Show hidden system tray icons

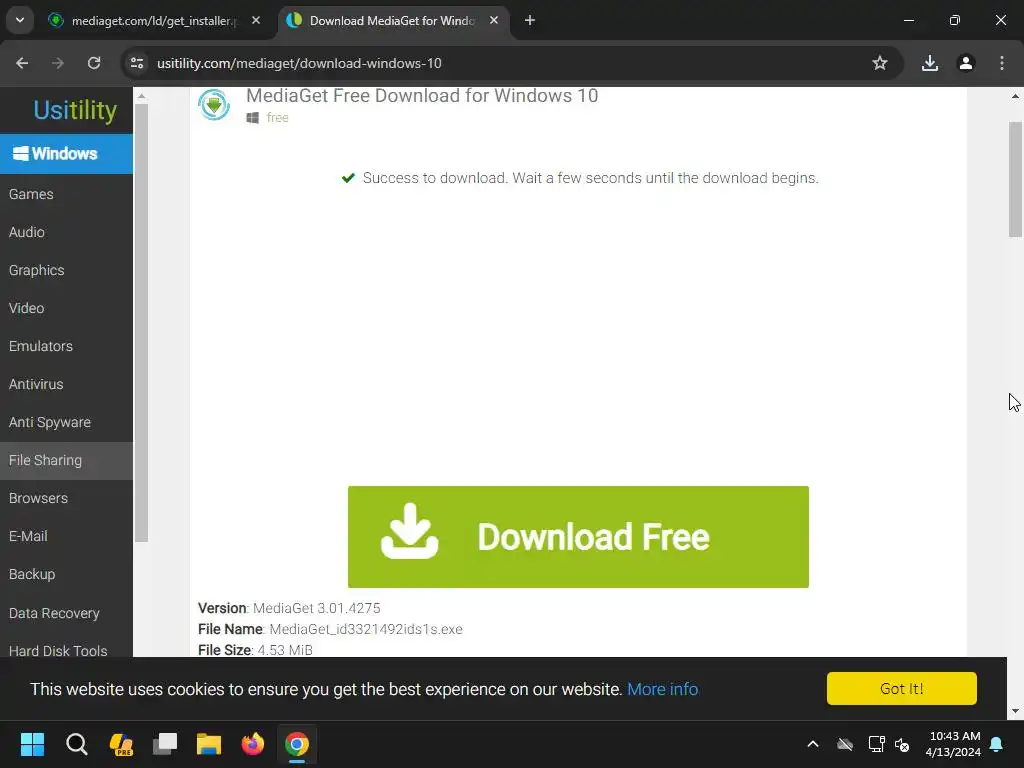[812, 744]
